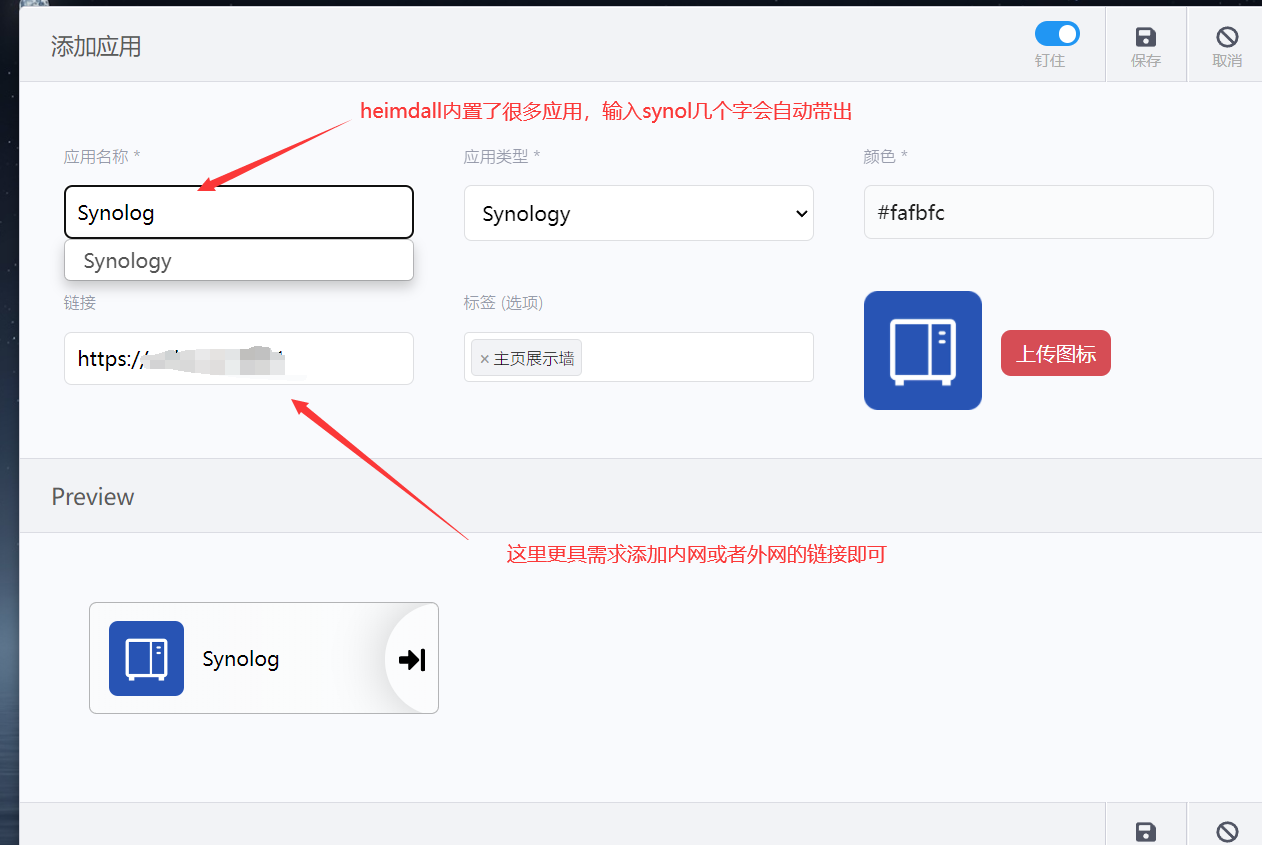Click the 应用类型 * label
The image size is (1262, 845).
coord(502,157)
